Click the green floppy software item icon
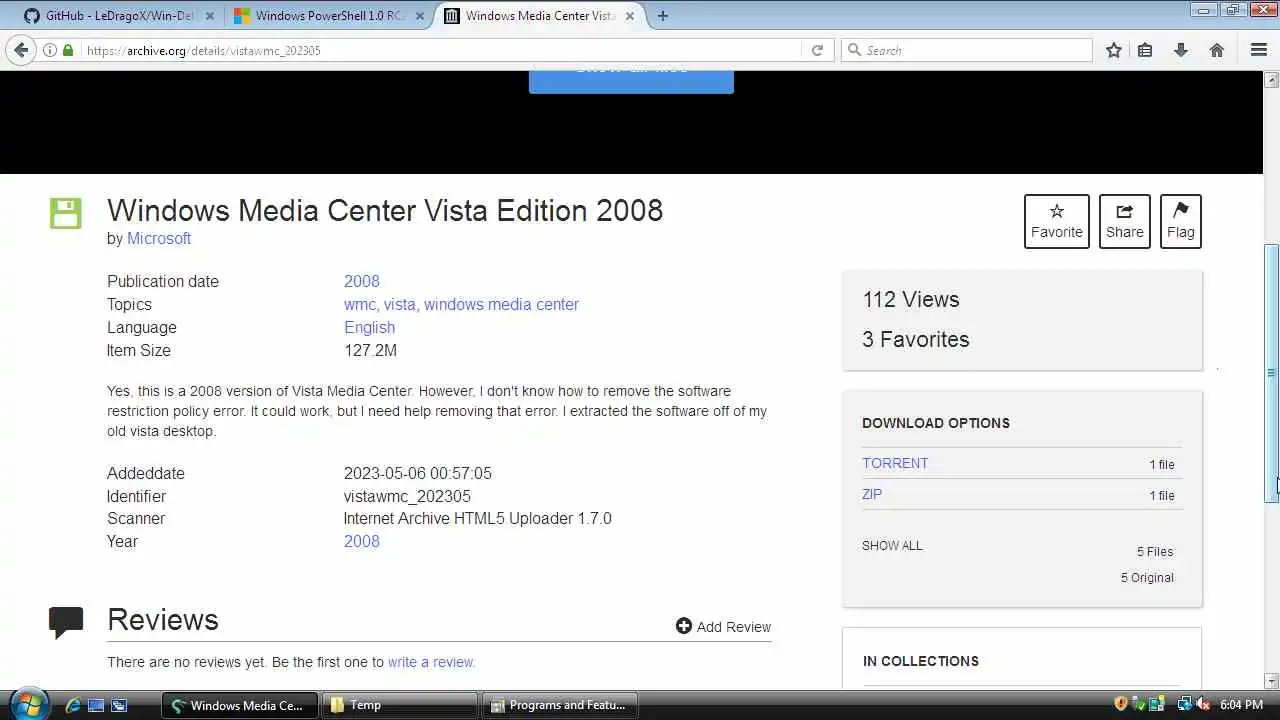This screenshot has width=1280, height=720. tap(66, 213)
